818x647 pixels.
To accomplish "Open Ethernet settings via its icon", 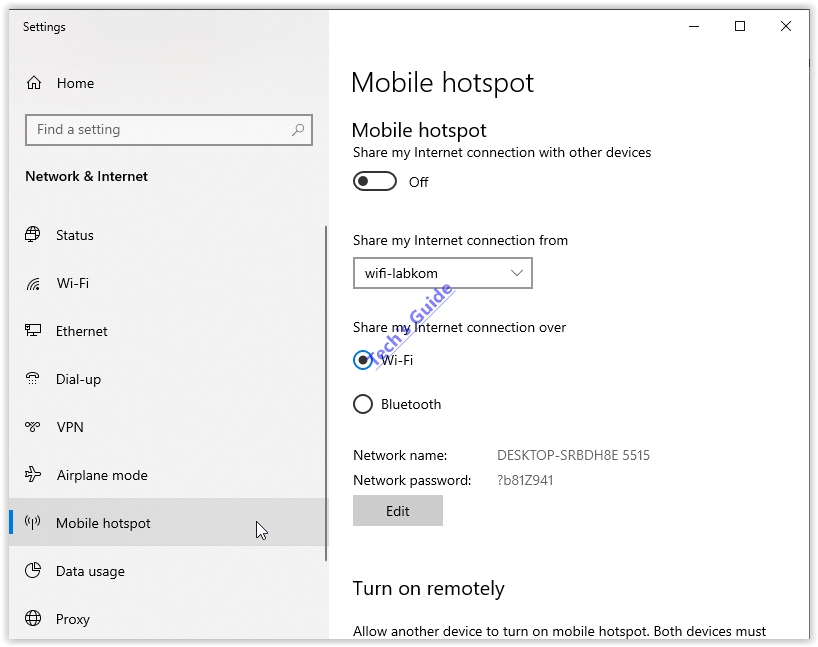I will point(31,331).
